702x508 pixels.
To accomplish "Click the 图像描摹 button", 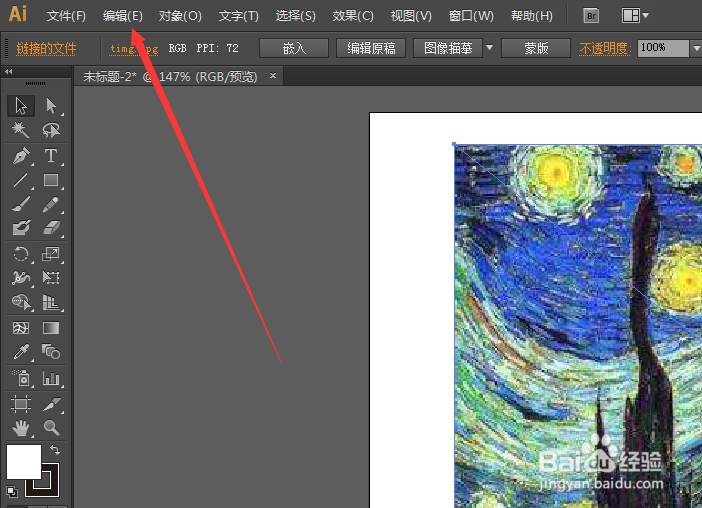I will coord(448,48).
